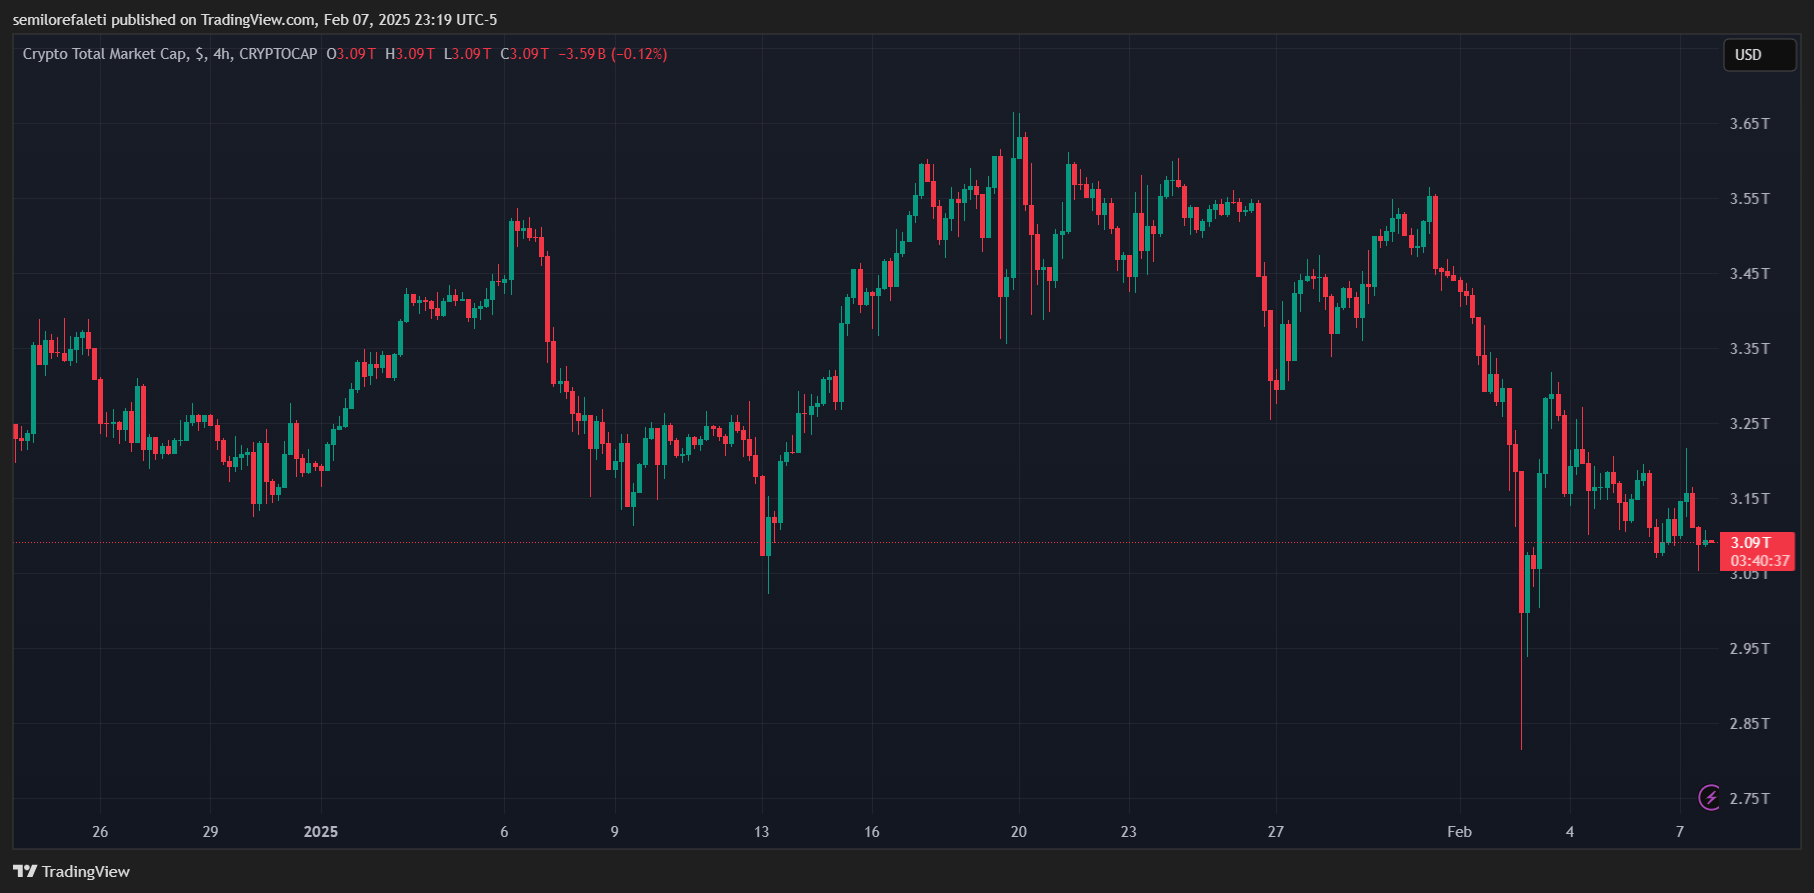This screenshot has height=893, width=1814.
Task: Click the TradingView logo icon
Action: pos(25,872)
